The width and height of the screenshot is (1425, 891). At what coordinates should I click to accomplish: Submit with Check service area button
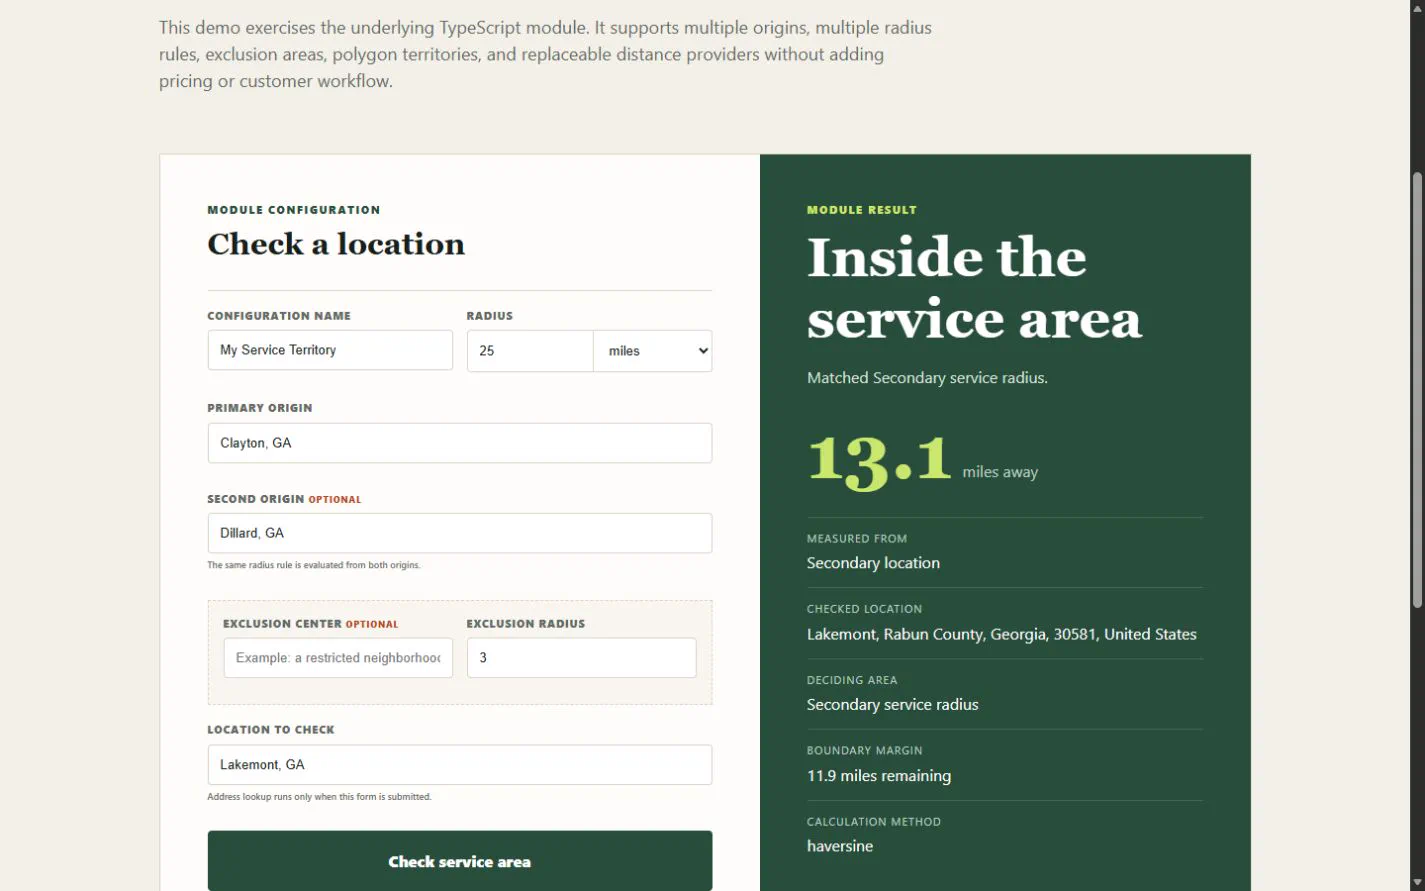(460, 861)
